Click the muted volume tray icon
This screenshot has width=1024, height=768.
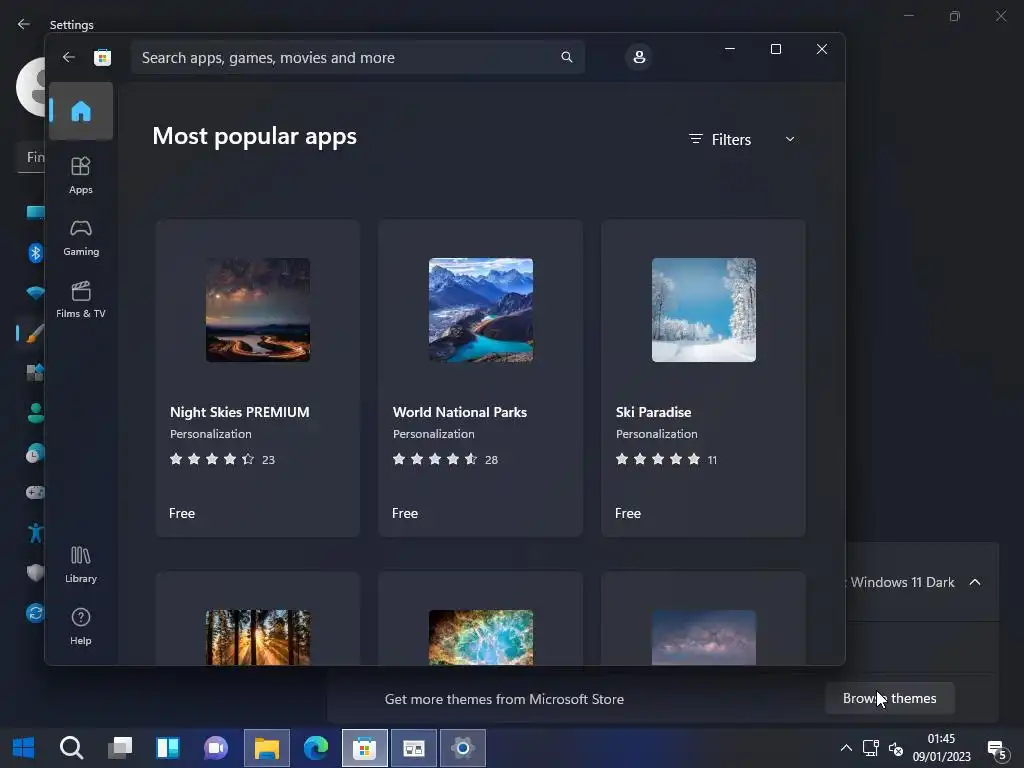coord(896,748)
